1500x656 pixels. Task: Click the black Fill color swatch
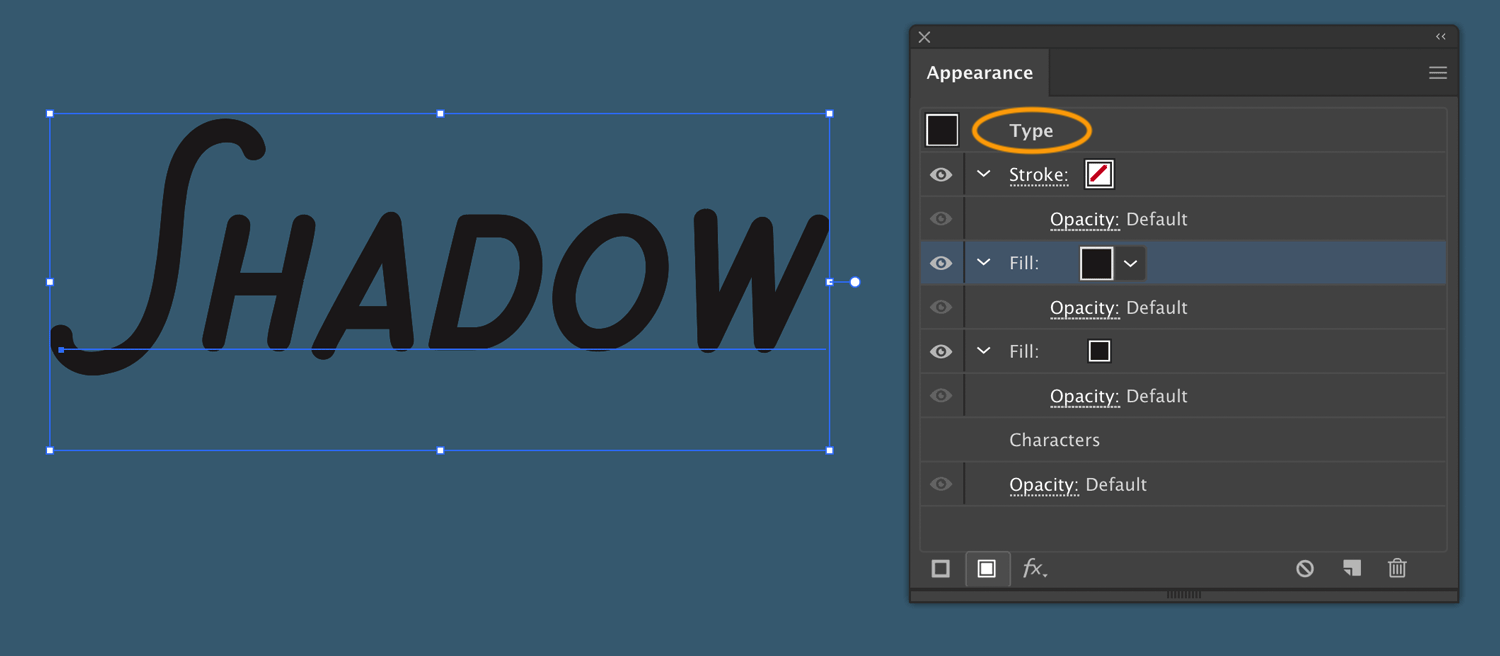(x=1096, y=262)
